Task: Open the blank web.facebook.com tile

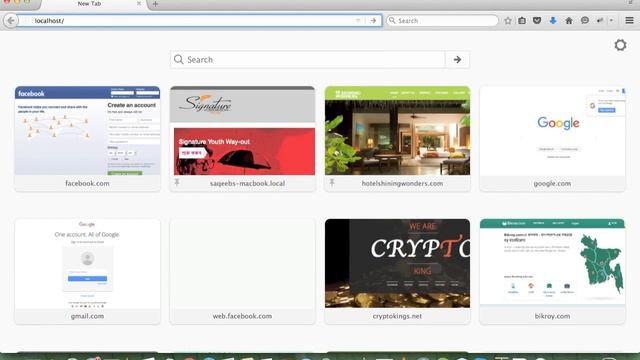Action: 242,271
